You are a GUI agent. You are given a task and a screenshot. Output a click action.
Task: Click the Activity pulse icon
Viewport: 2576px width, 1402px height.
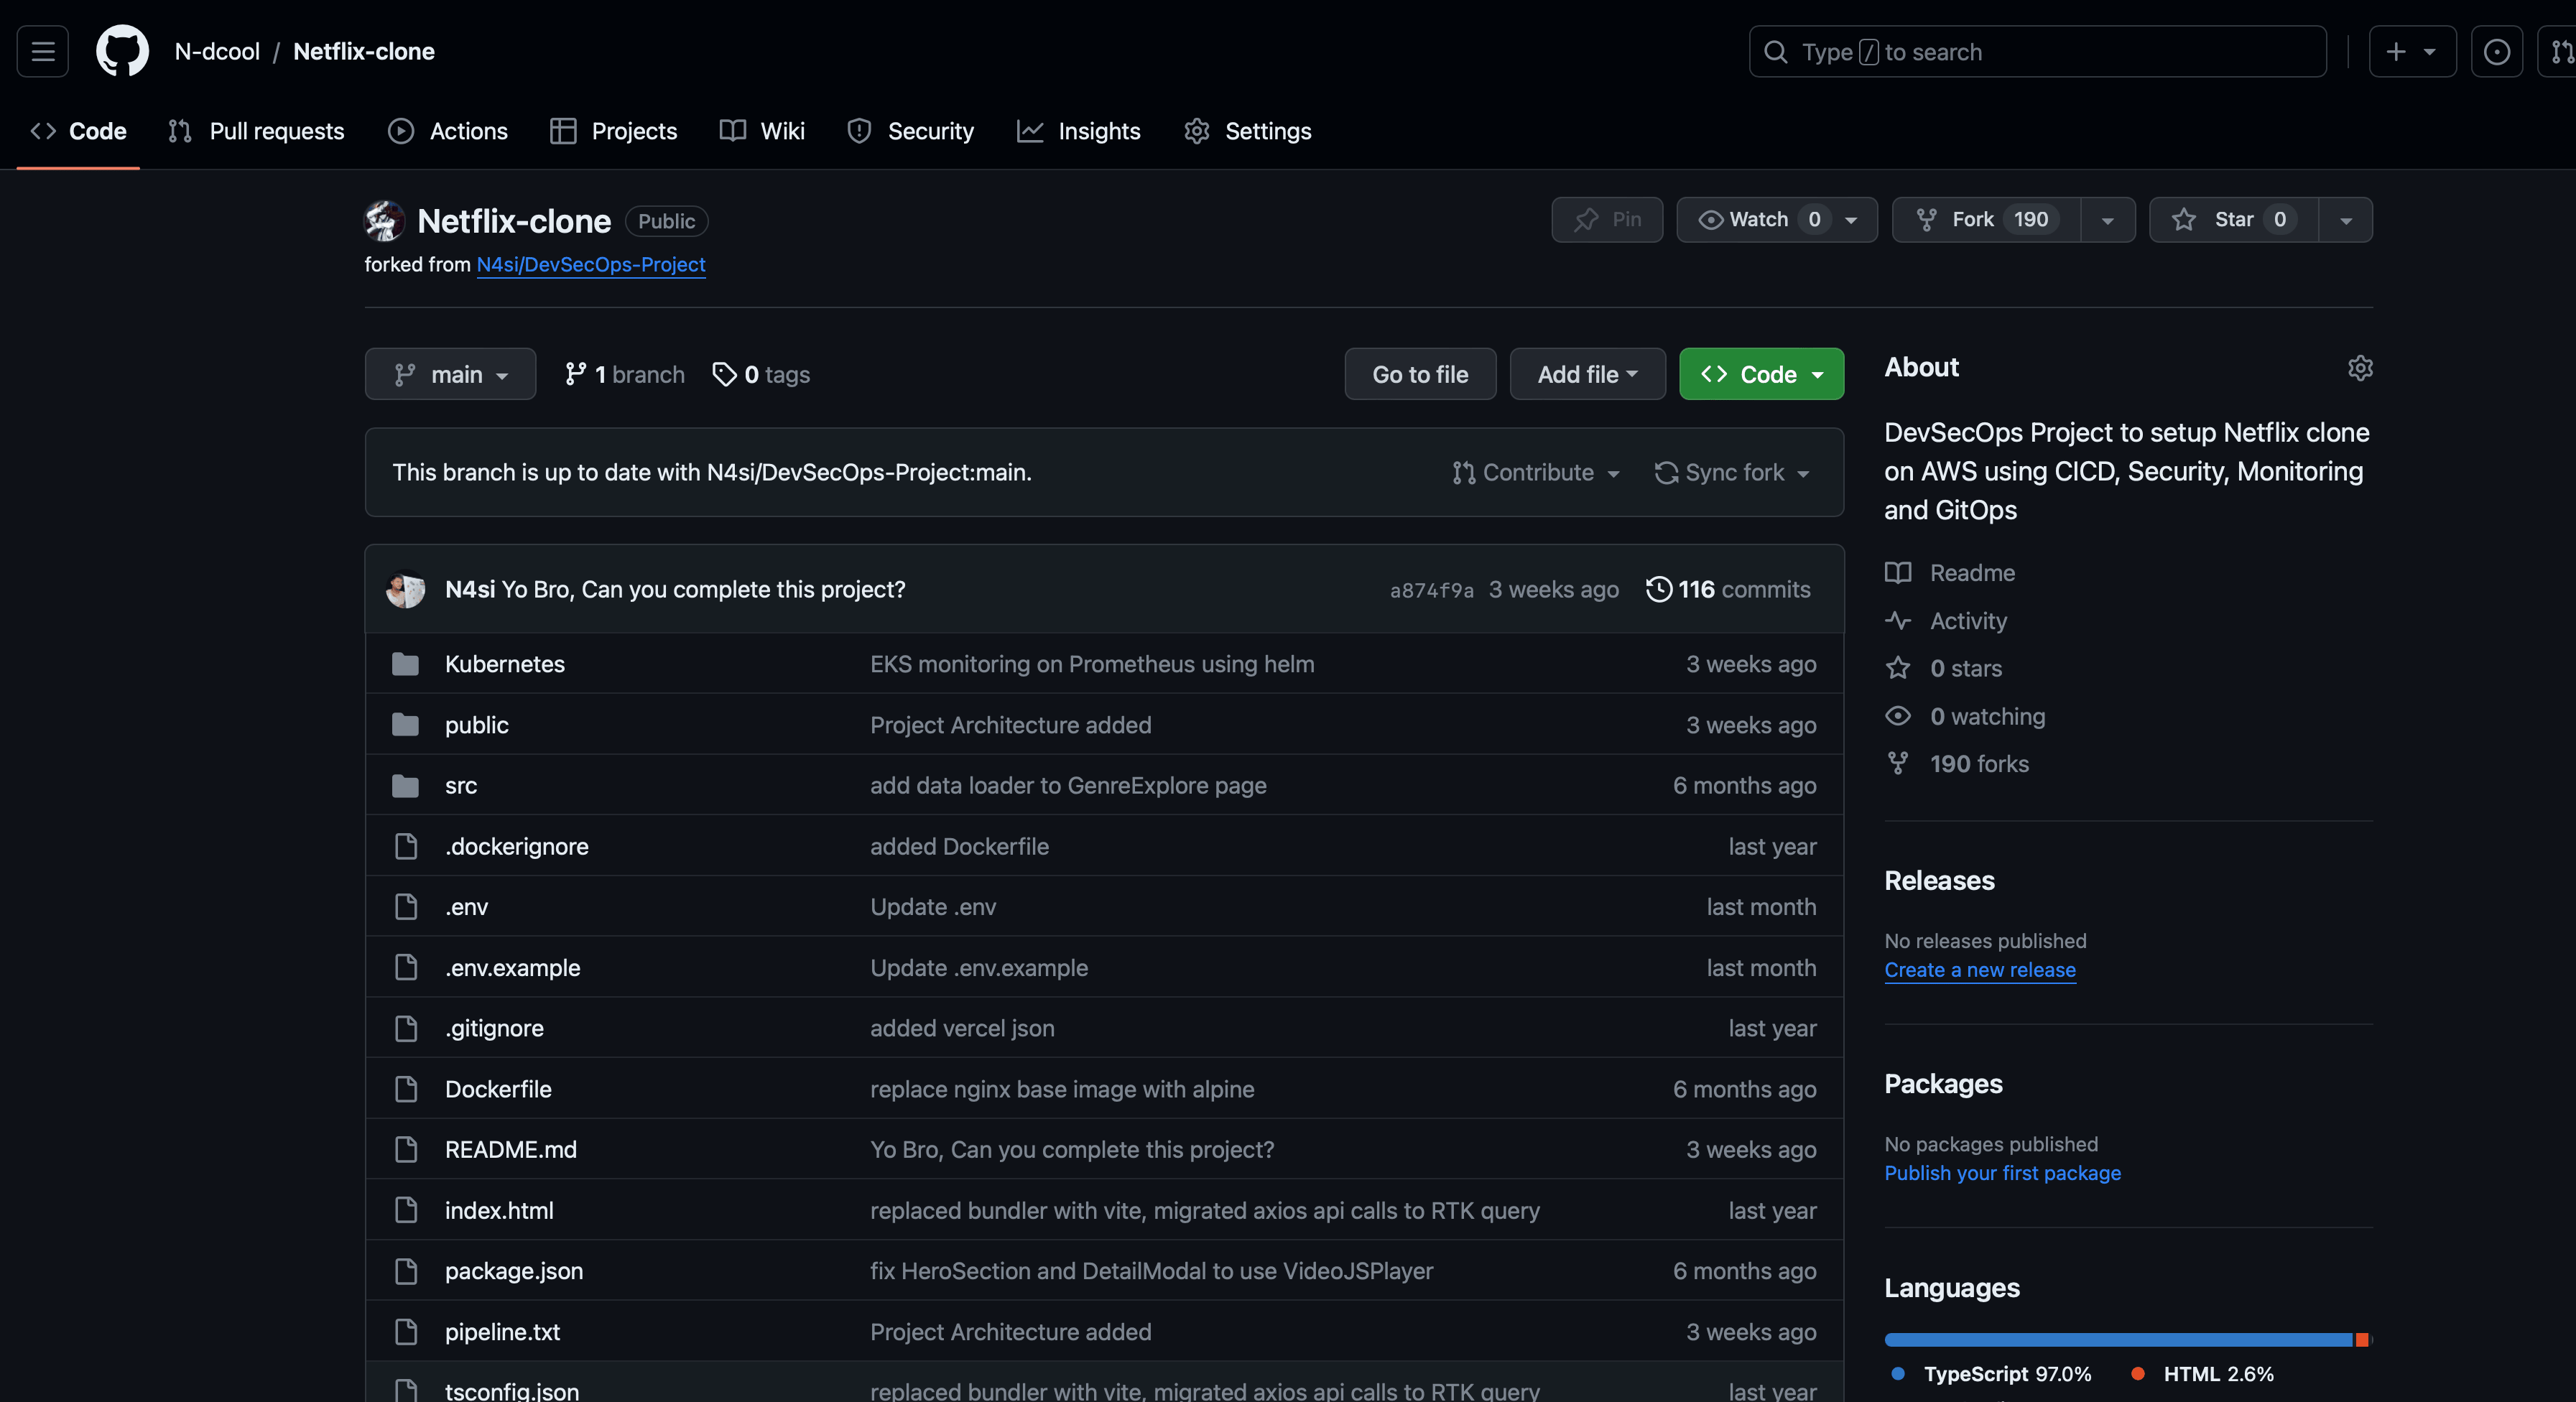[1898, 621]
